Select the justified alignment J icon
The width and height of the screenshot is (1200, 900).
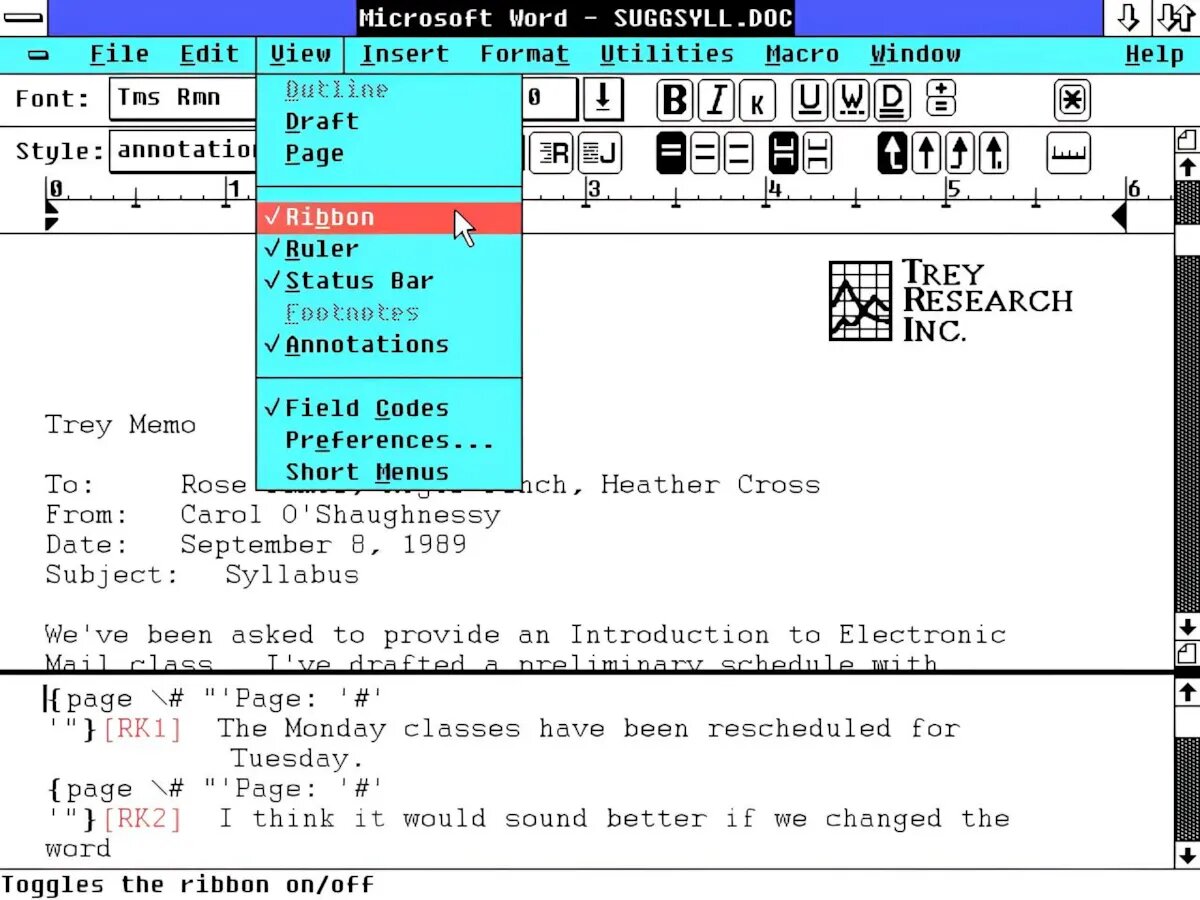coord(600,154)
